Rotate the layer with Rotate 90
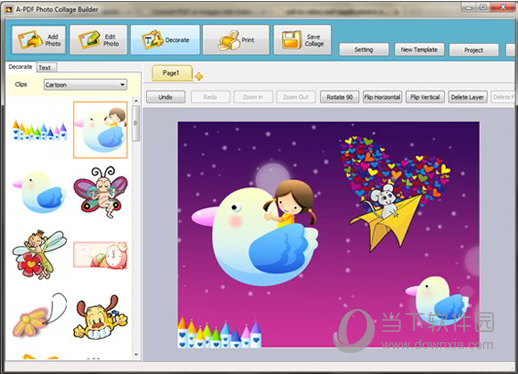The height and width of the screenshot is (374, 518). pyautogui.click(x=340, y=97)
